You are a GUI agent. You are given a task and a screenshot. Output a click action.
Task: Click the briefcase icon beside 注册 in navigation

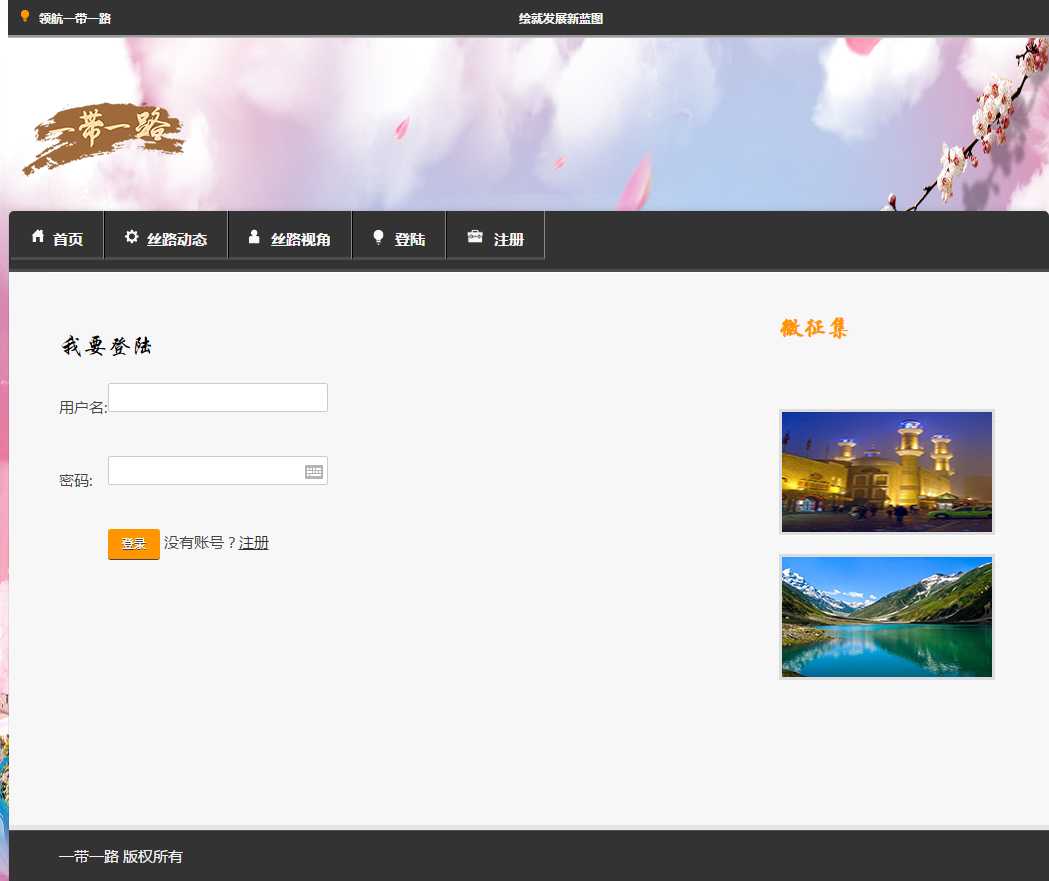pos(475,237)
